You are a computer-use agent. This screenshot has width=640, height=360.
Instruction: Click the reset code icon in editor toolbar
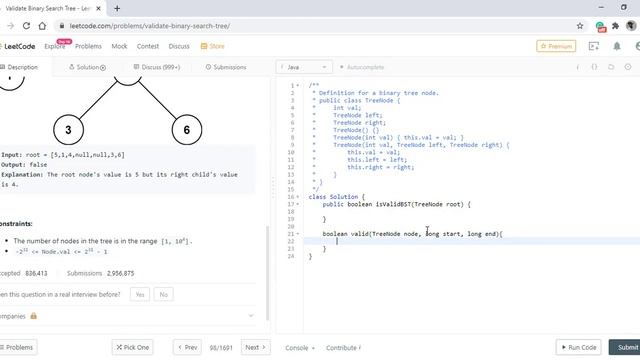click(x=611, y=67)
